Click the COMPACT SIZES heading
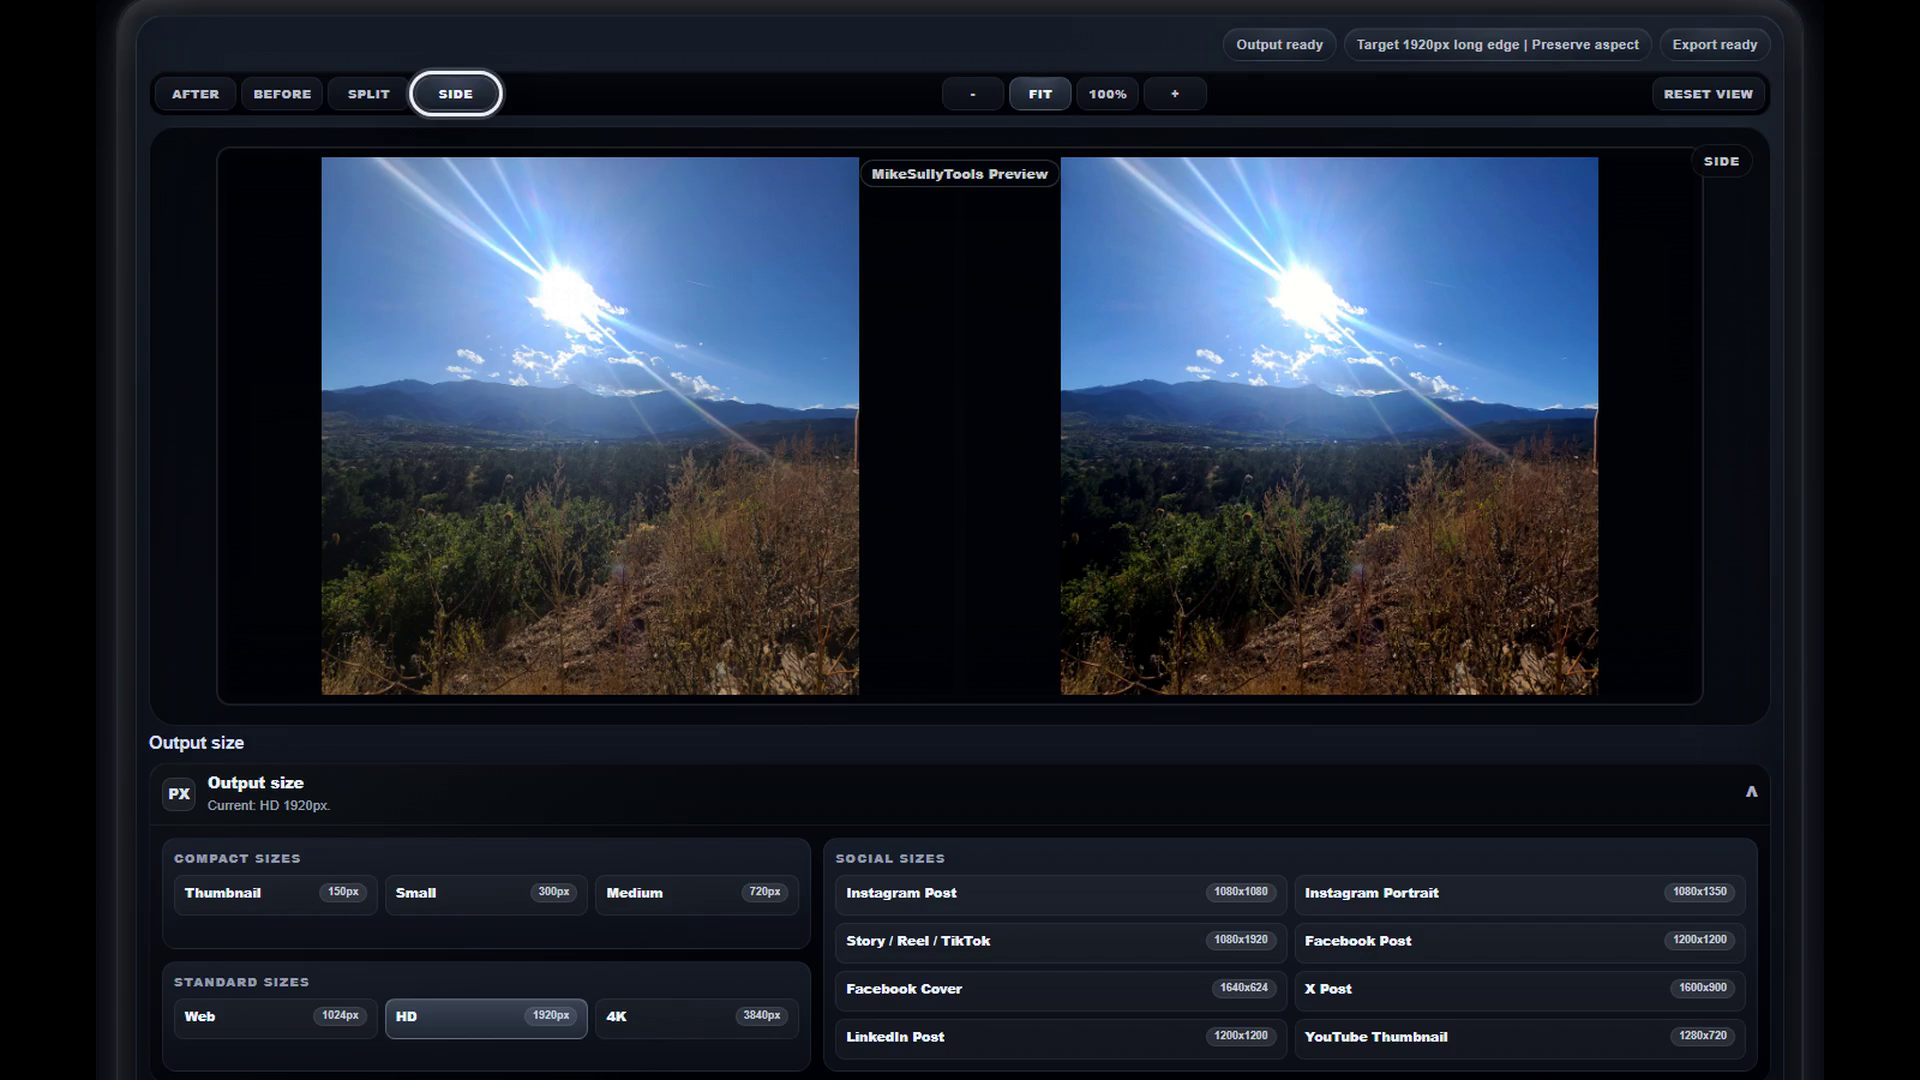The height and width of the screenshot is (1080, 1920). click(237, 859)
